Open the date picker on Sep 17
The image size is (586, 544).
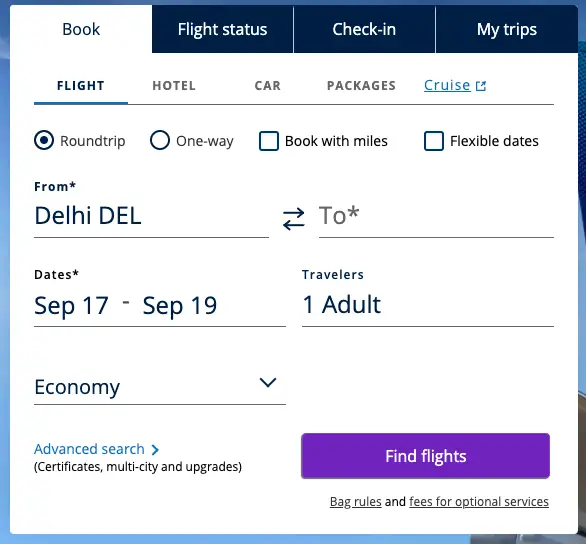click(71, 306)
